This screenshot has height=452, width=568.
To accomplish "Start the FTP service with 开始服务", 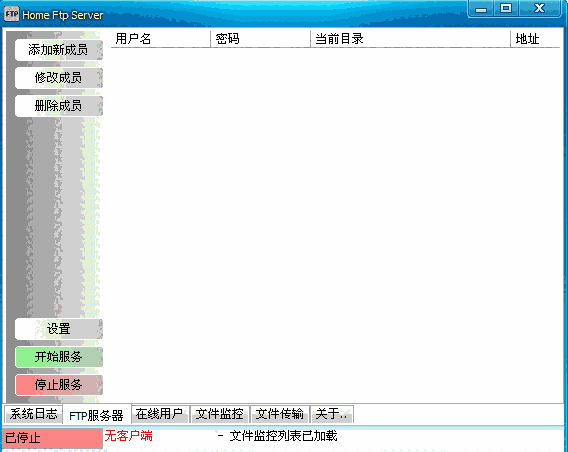I will (x=59, y=357).
